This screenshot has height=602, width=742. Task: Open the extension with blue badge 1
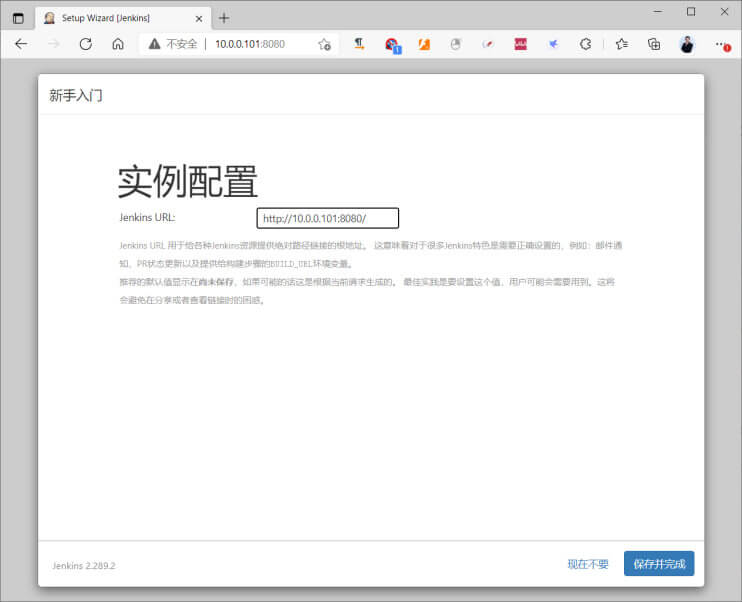(x=392, y=45)
